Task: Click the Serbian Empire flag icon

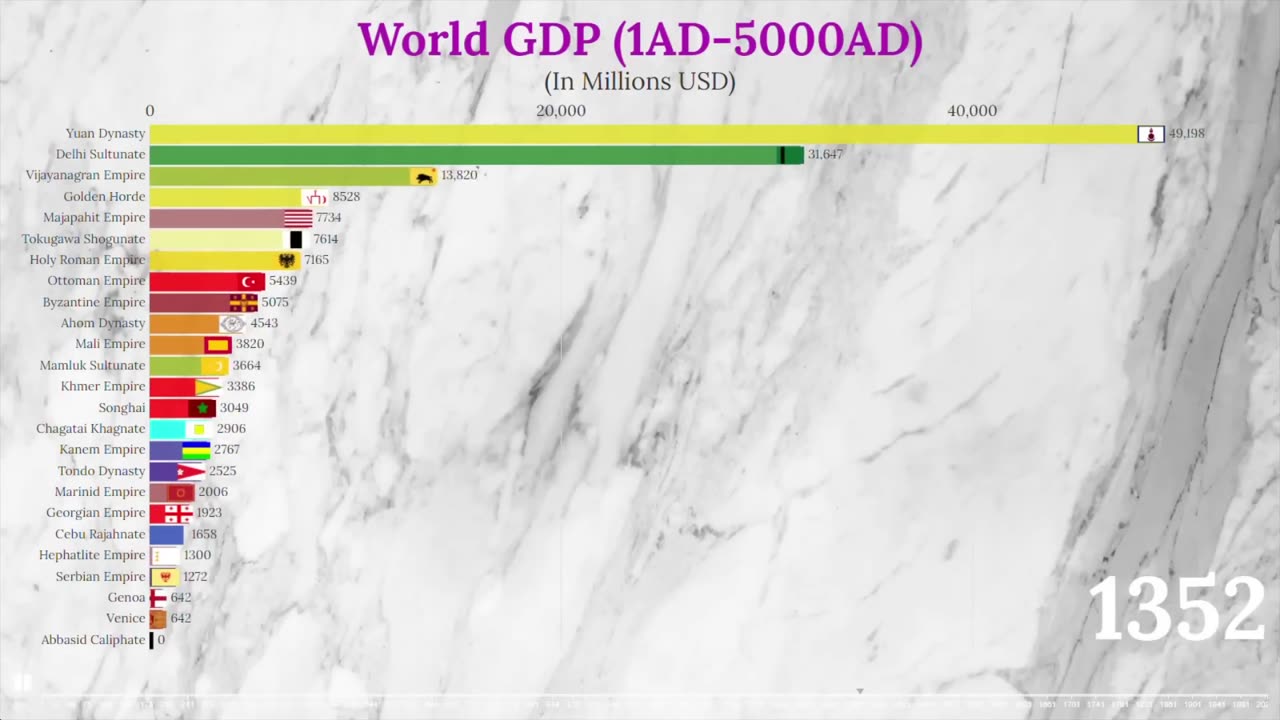Action: click(x=165, y=577)
